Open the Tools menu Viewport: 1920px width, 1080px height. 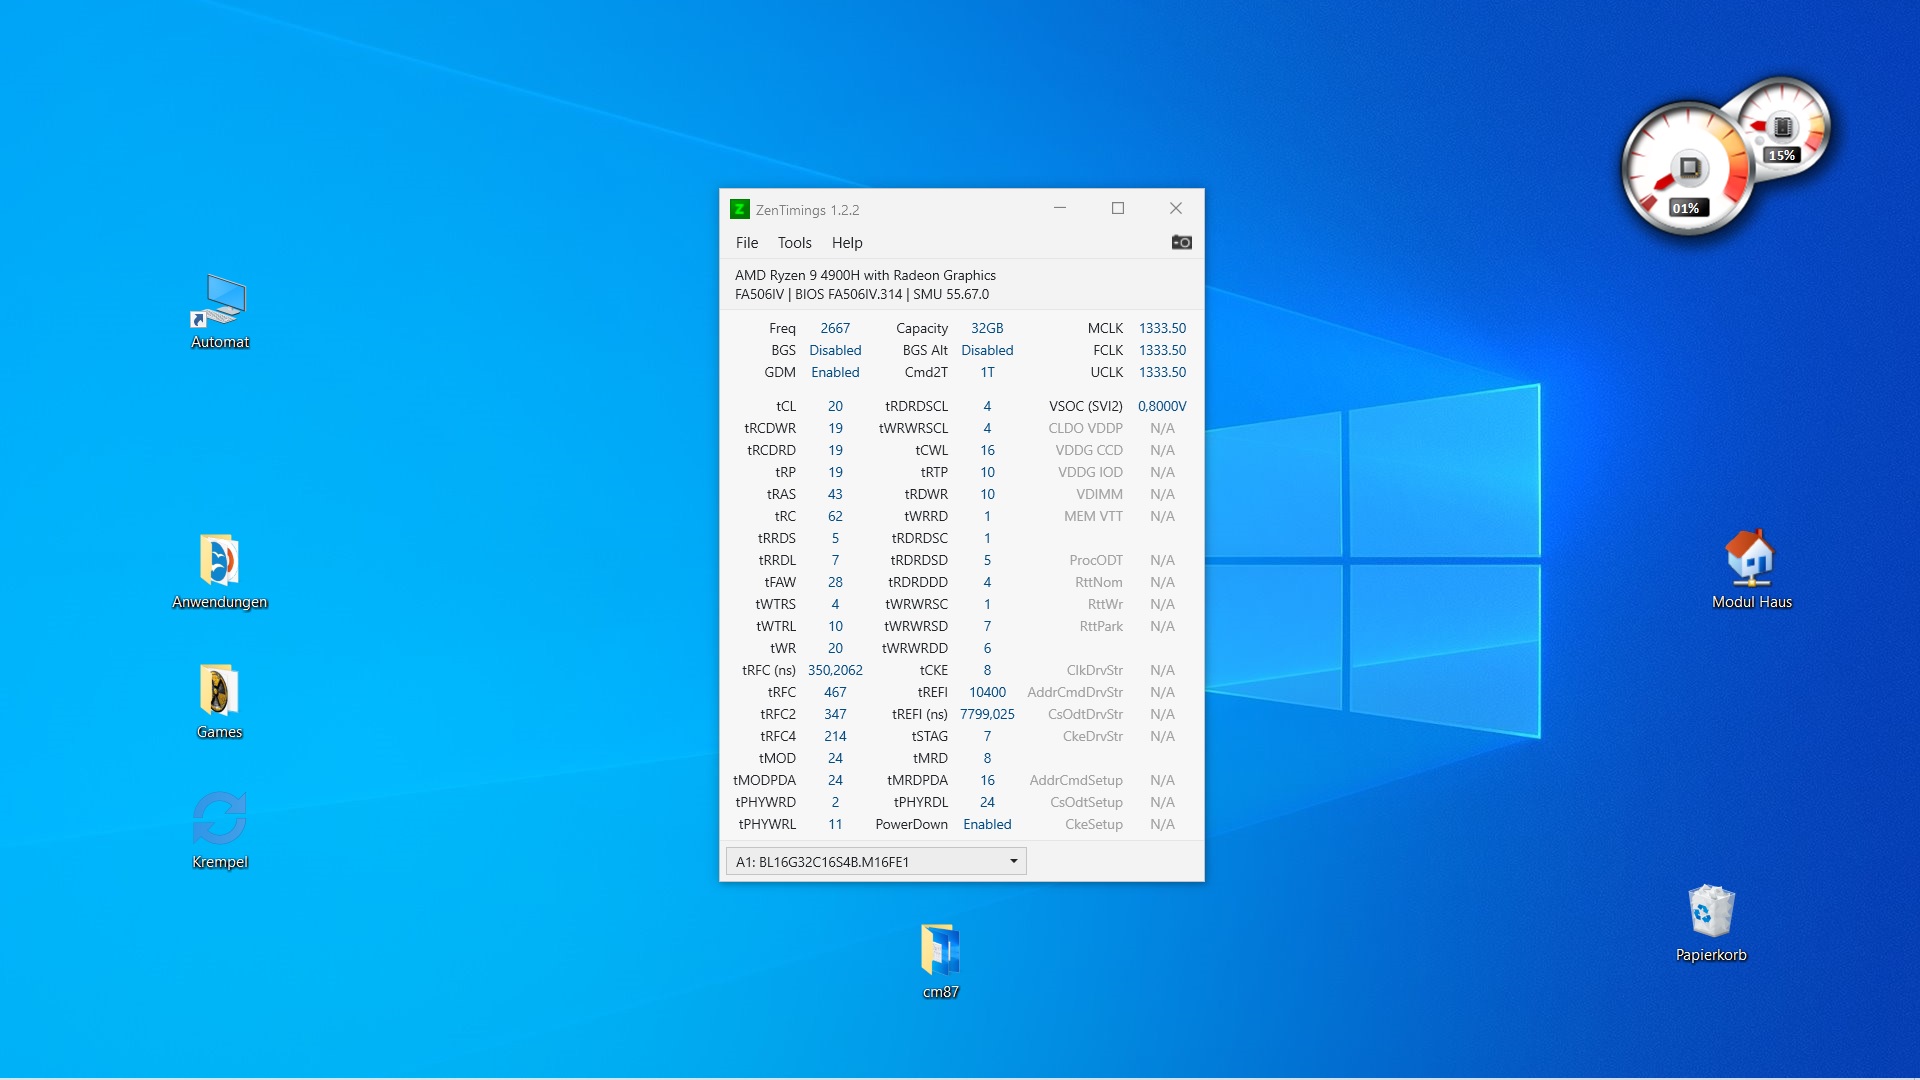coord(794,243)
